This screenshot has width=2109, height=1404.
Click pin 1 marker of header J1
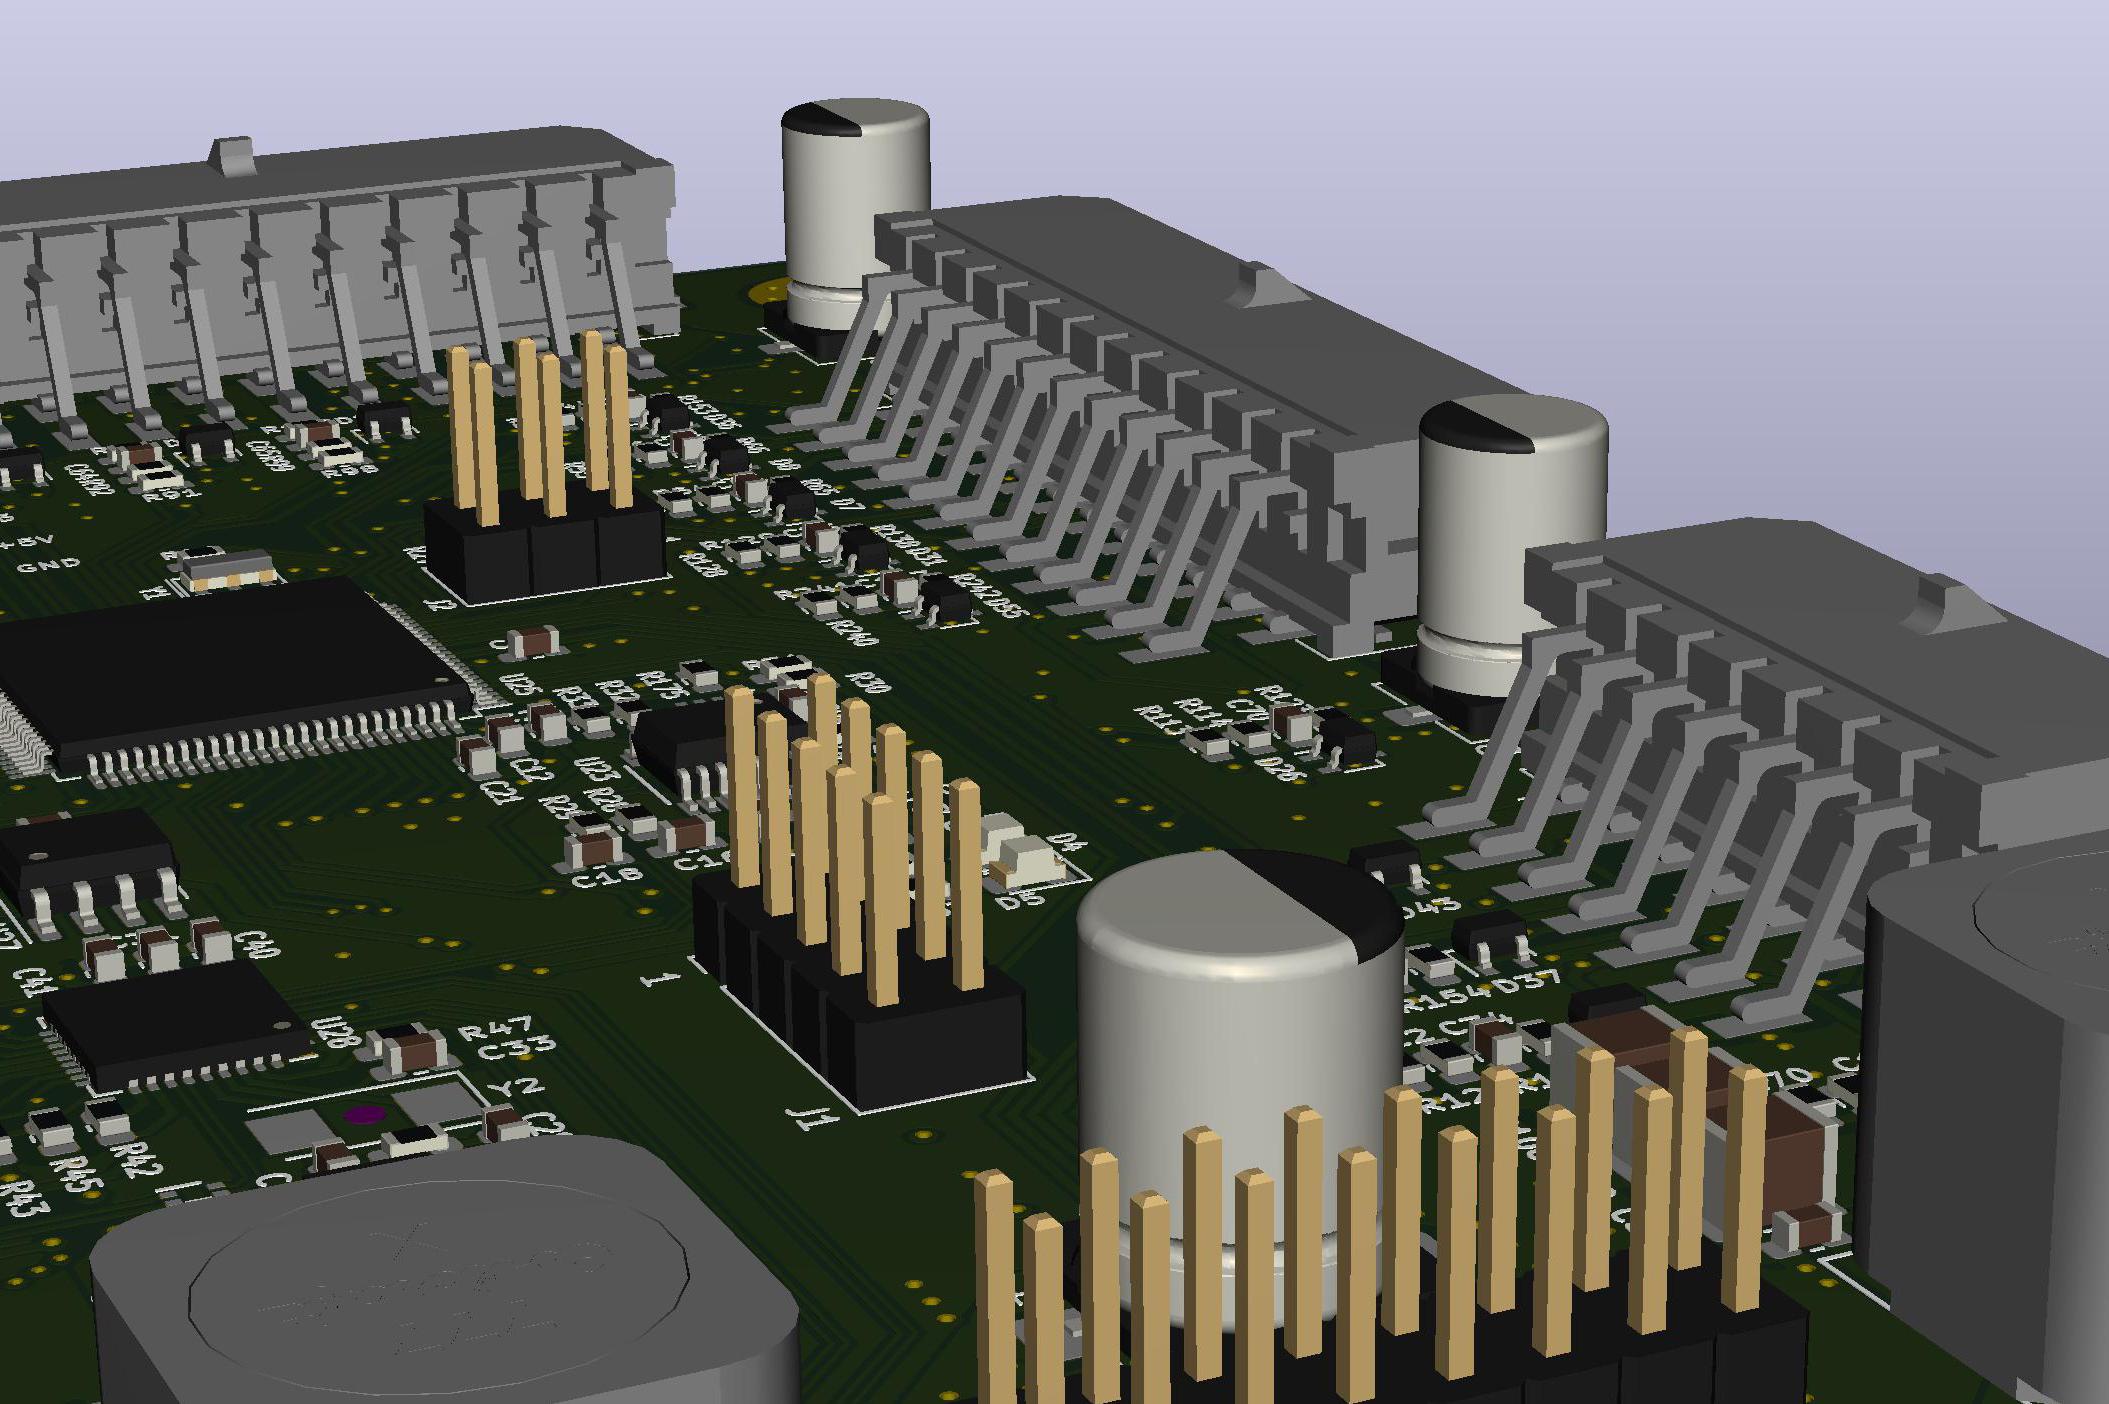(660, 978)
